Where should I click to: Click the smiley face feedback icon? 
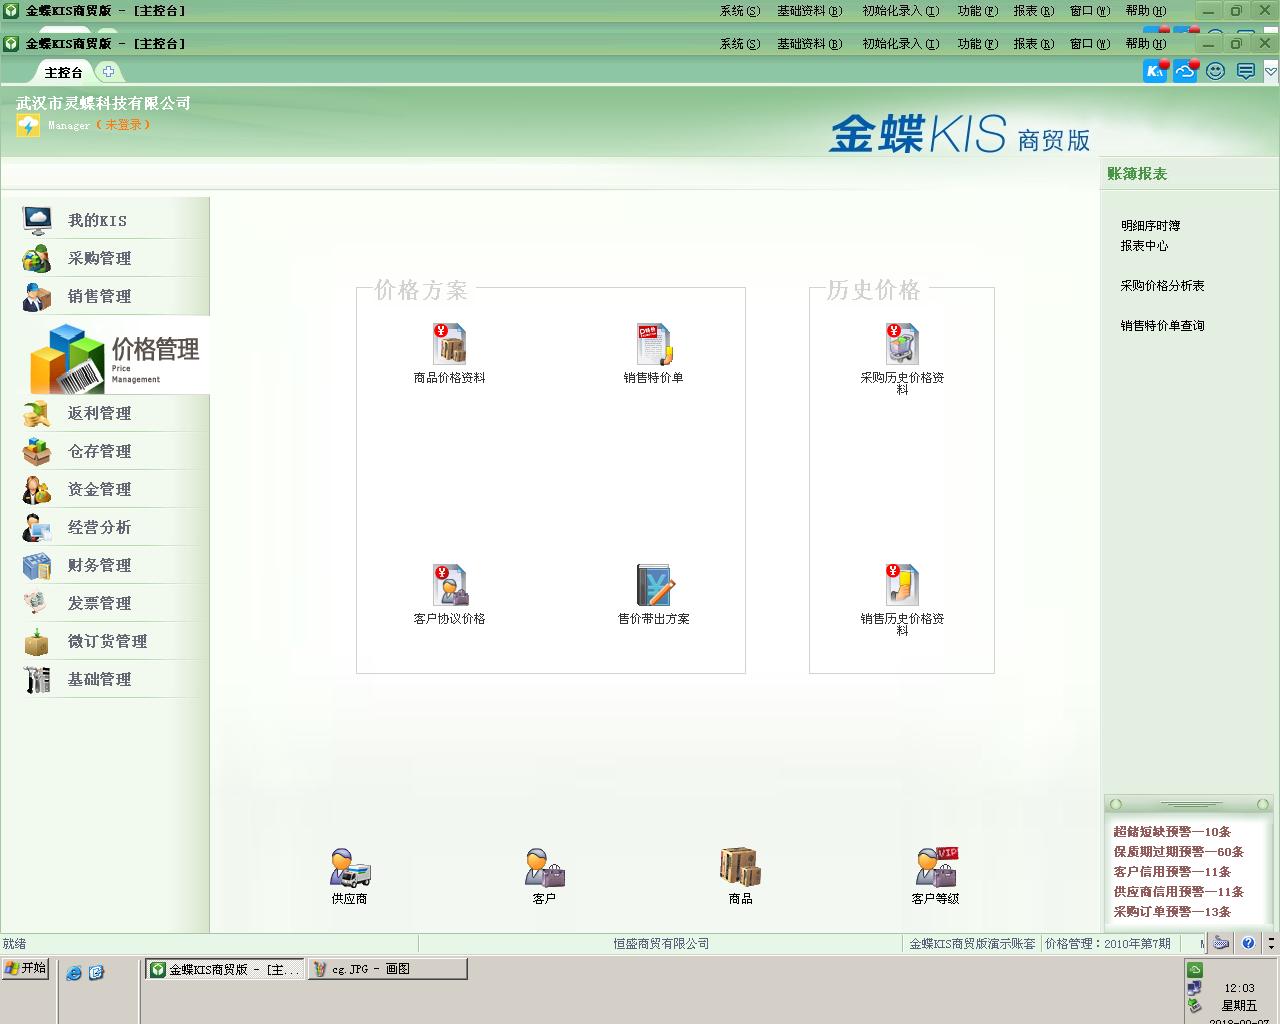coord(1216,71)
